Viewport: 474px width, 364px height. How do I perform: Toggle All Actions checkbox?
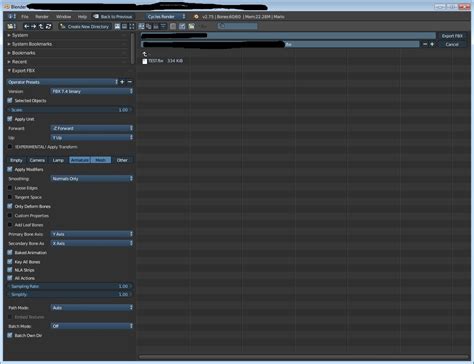pos(10,278)
